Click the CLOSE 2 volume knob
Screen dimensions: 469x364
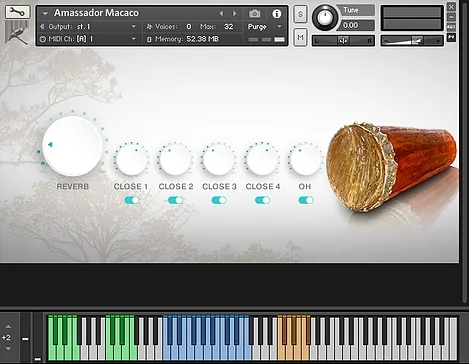tap(175, 160)
